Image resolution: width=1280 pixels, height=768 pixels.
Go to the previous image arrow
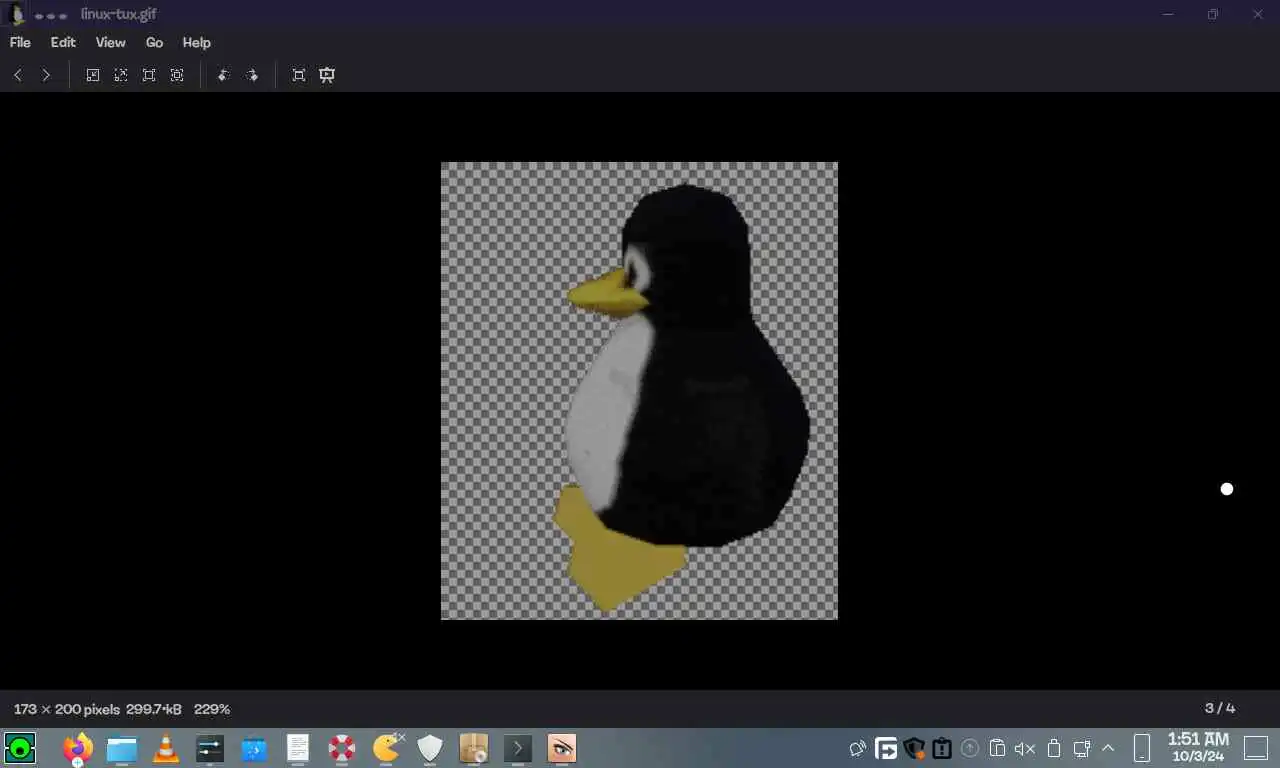click(x=18, y=75)
